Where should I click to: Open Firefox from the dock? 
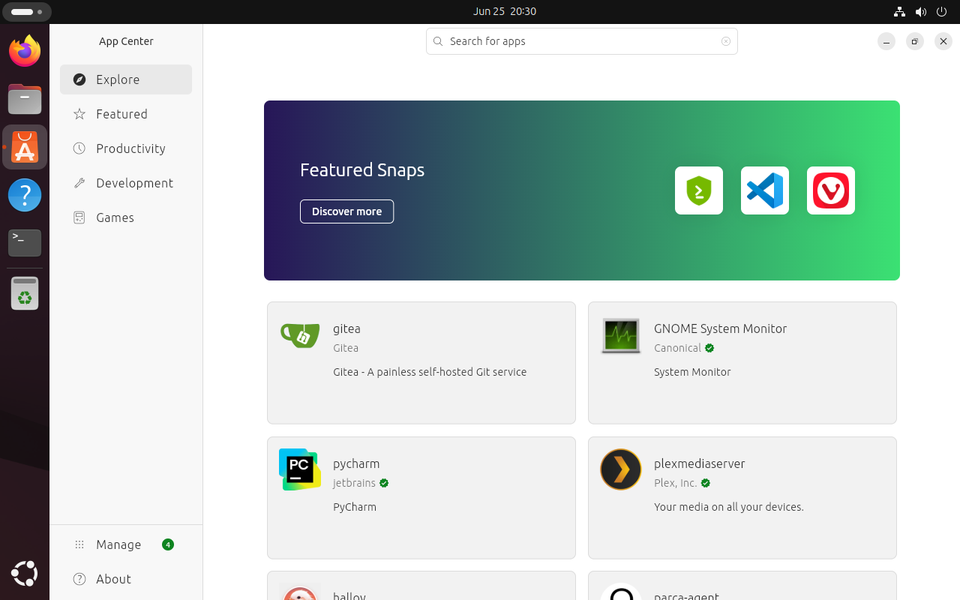click(x=24, y=51)
